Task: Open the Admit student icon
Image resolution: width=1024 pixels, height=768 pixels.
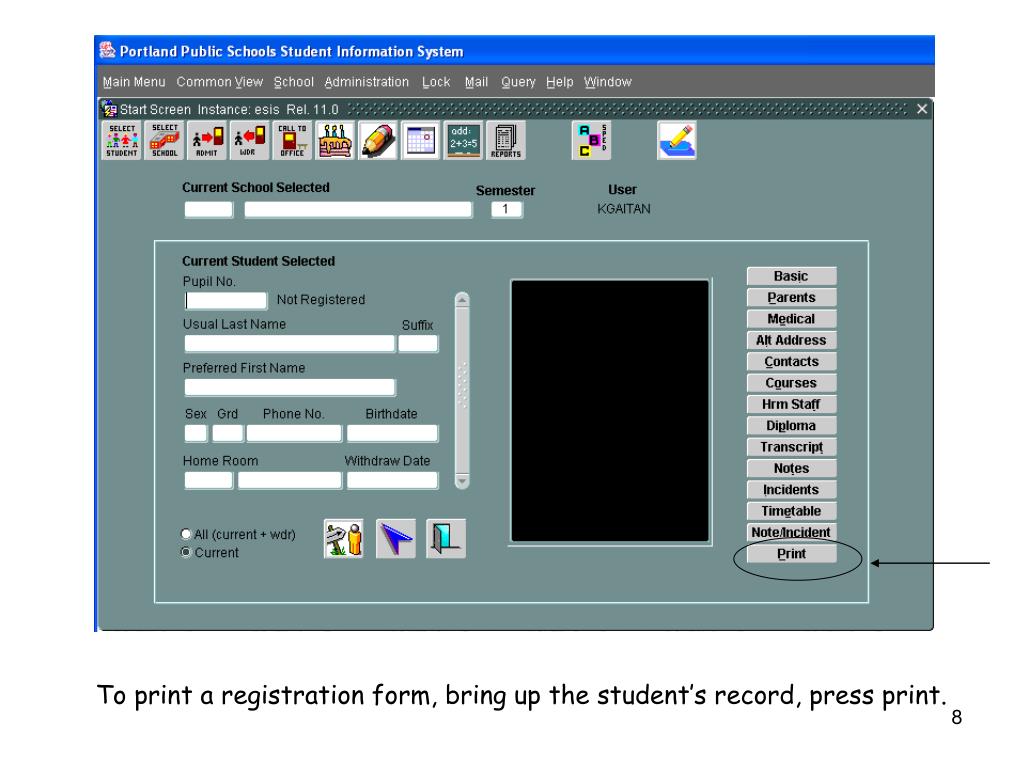Action: tap(207, 140)
